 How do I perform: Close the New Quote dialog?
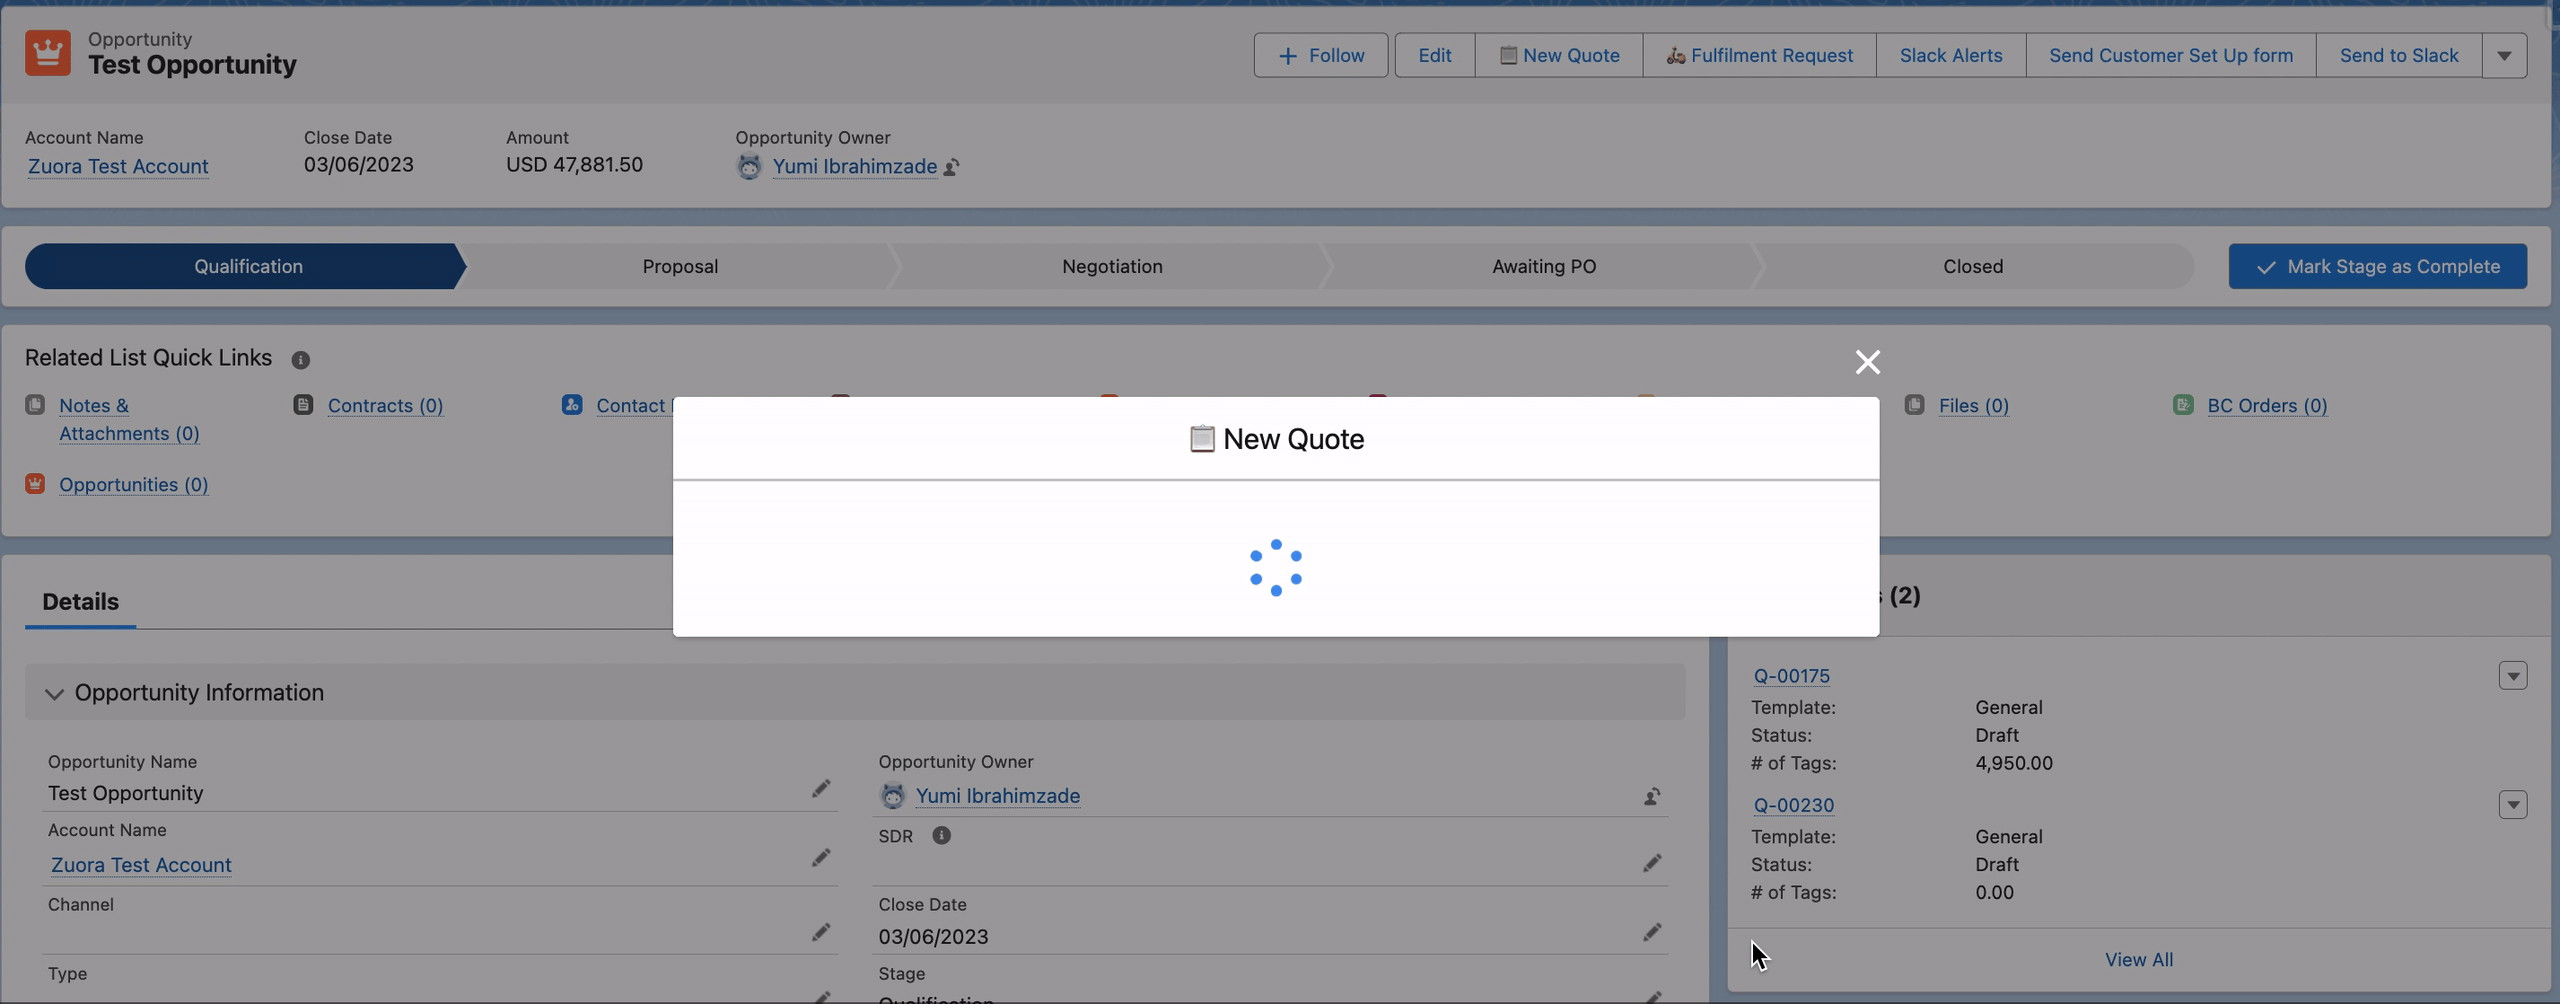(x=1867, y=362)
